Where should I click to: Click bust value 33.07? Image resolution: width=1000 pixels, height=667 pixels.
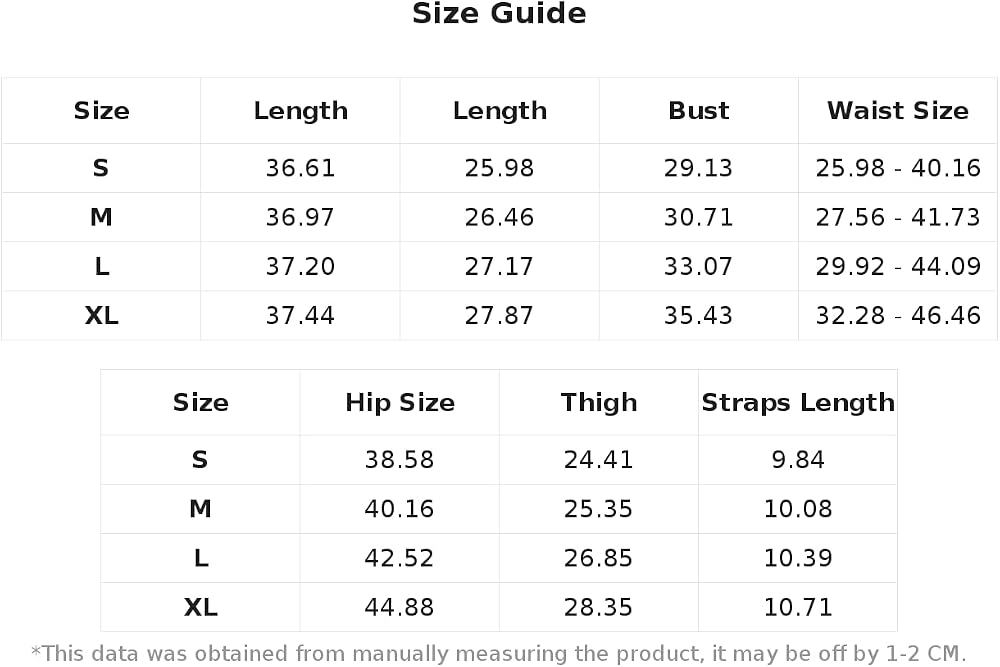pyautogui.click(x=698, y=267)
